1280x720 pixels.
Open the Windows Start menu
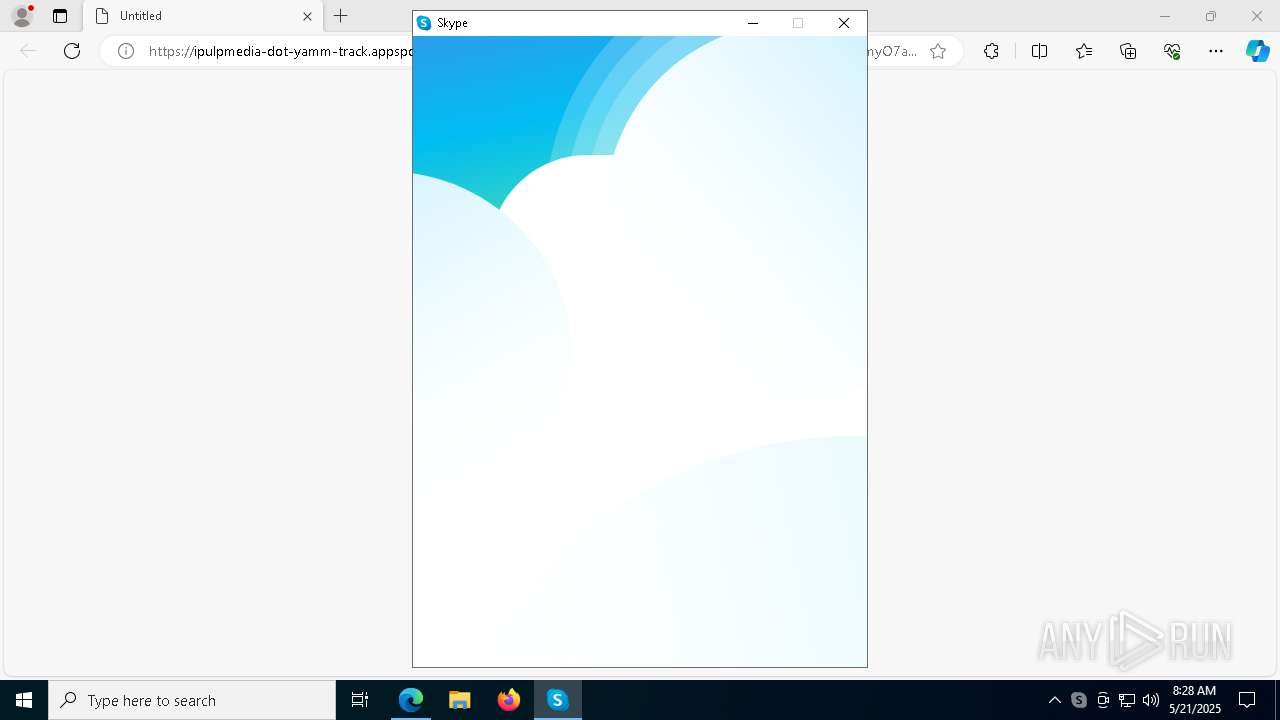24,700
